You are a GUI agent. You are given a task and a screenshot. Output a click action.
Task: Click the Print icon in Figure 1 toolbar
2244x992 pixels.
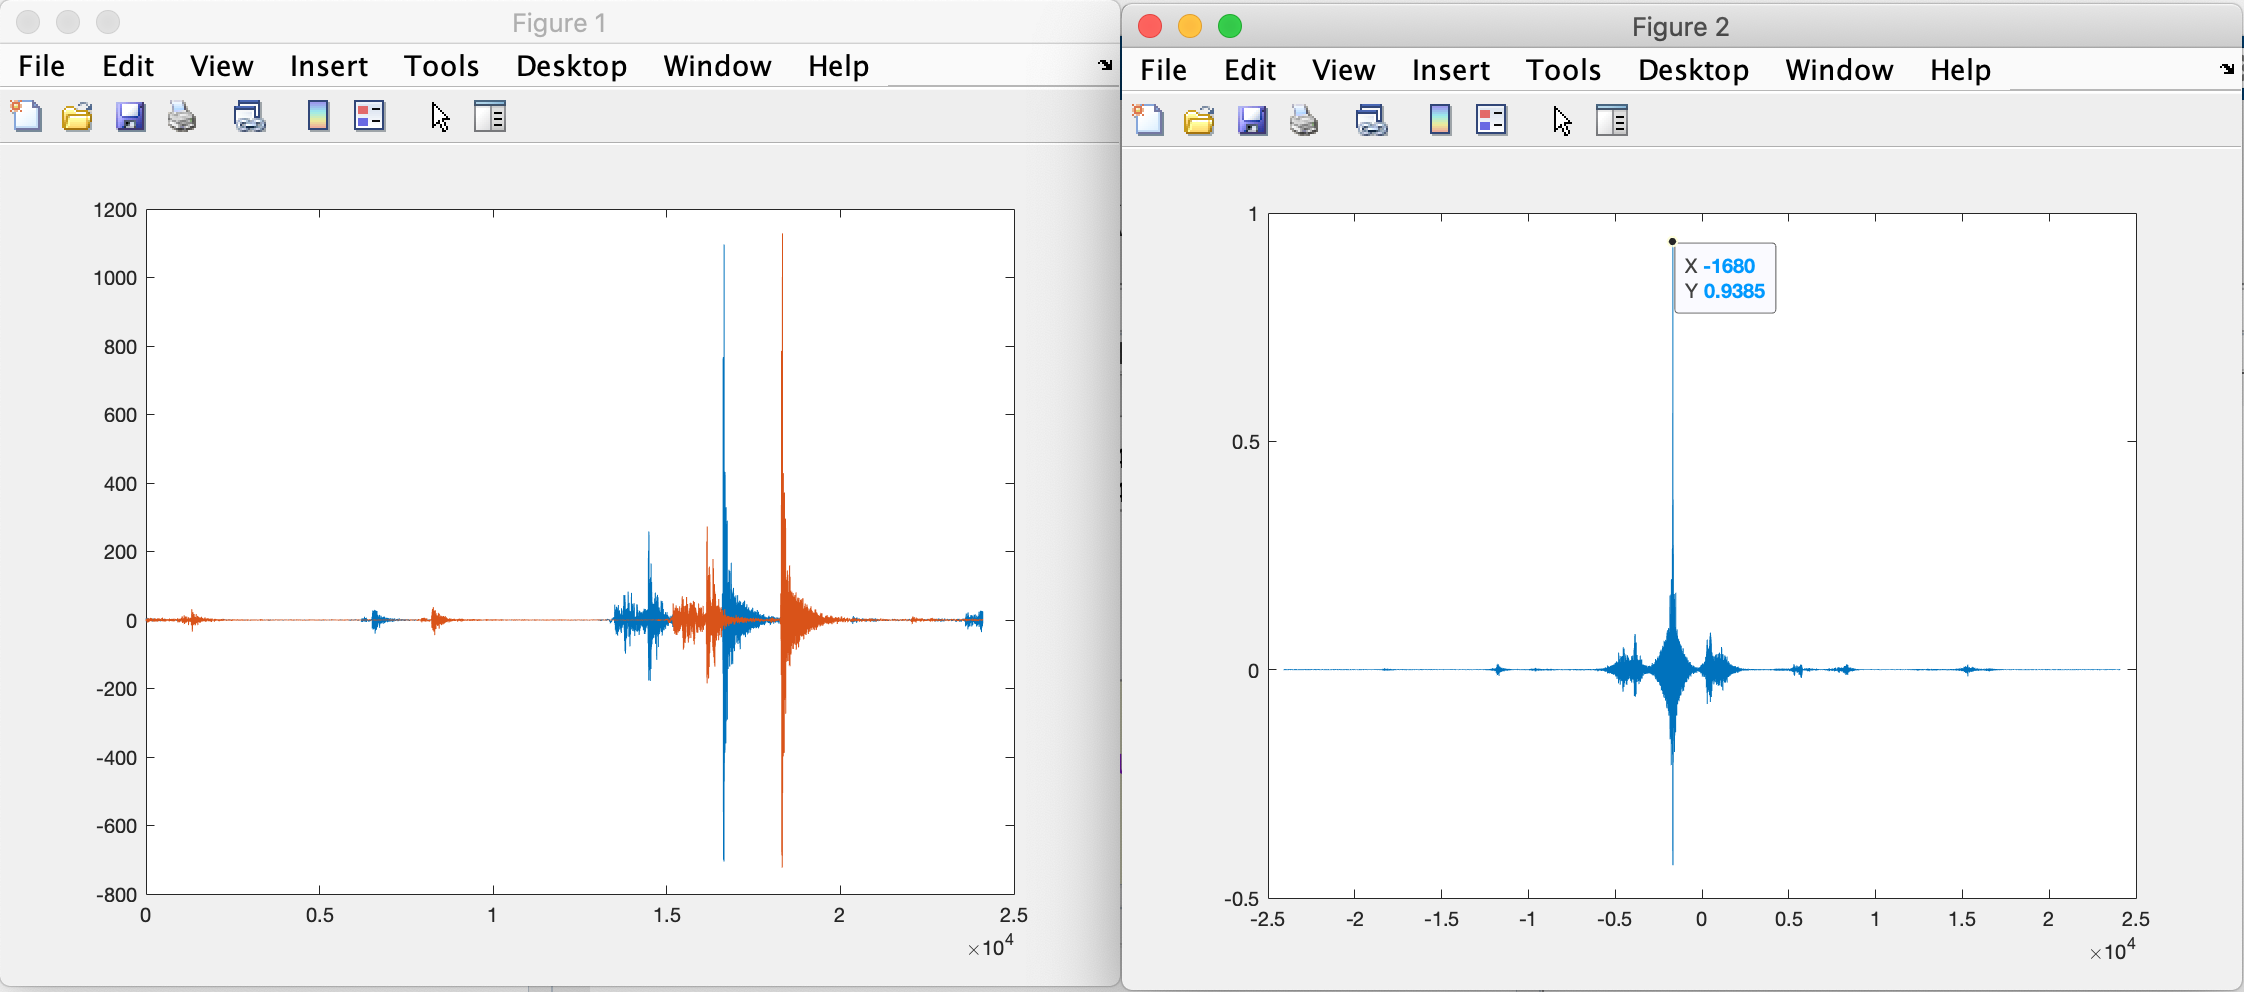pos(181,117)
